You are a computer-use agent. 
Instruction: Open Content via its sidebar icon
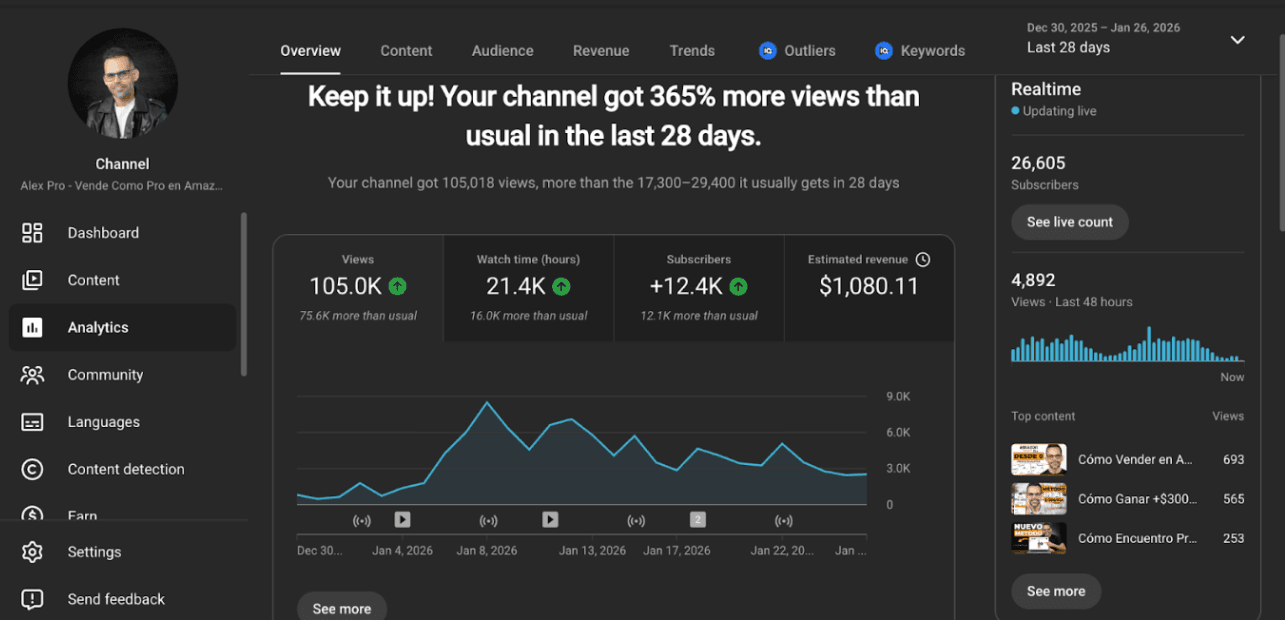(x=32, y=280)
